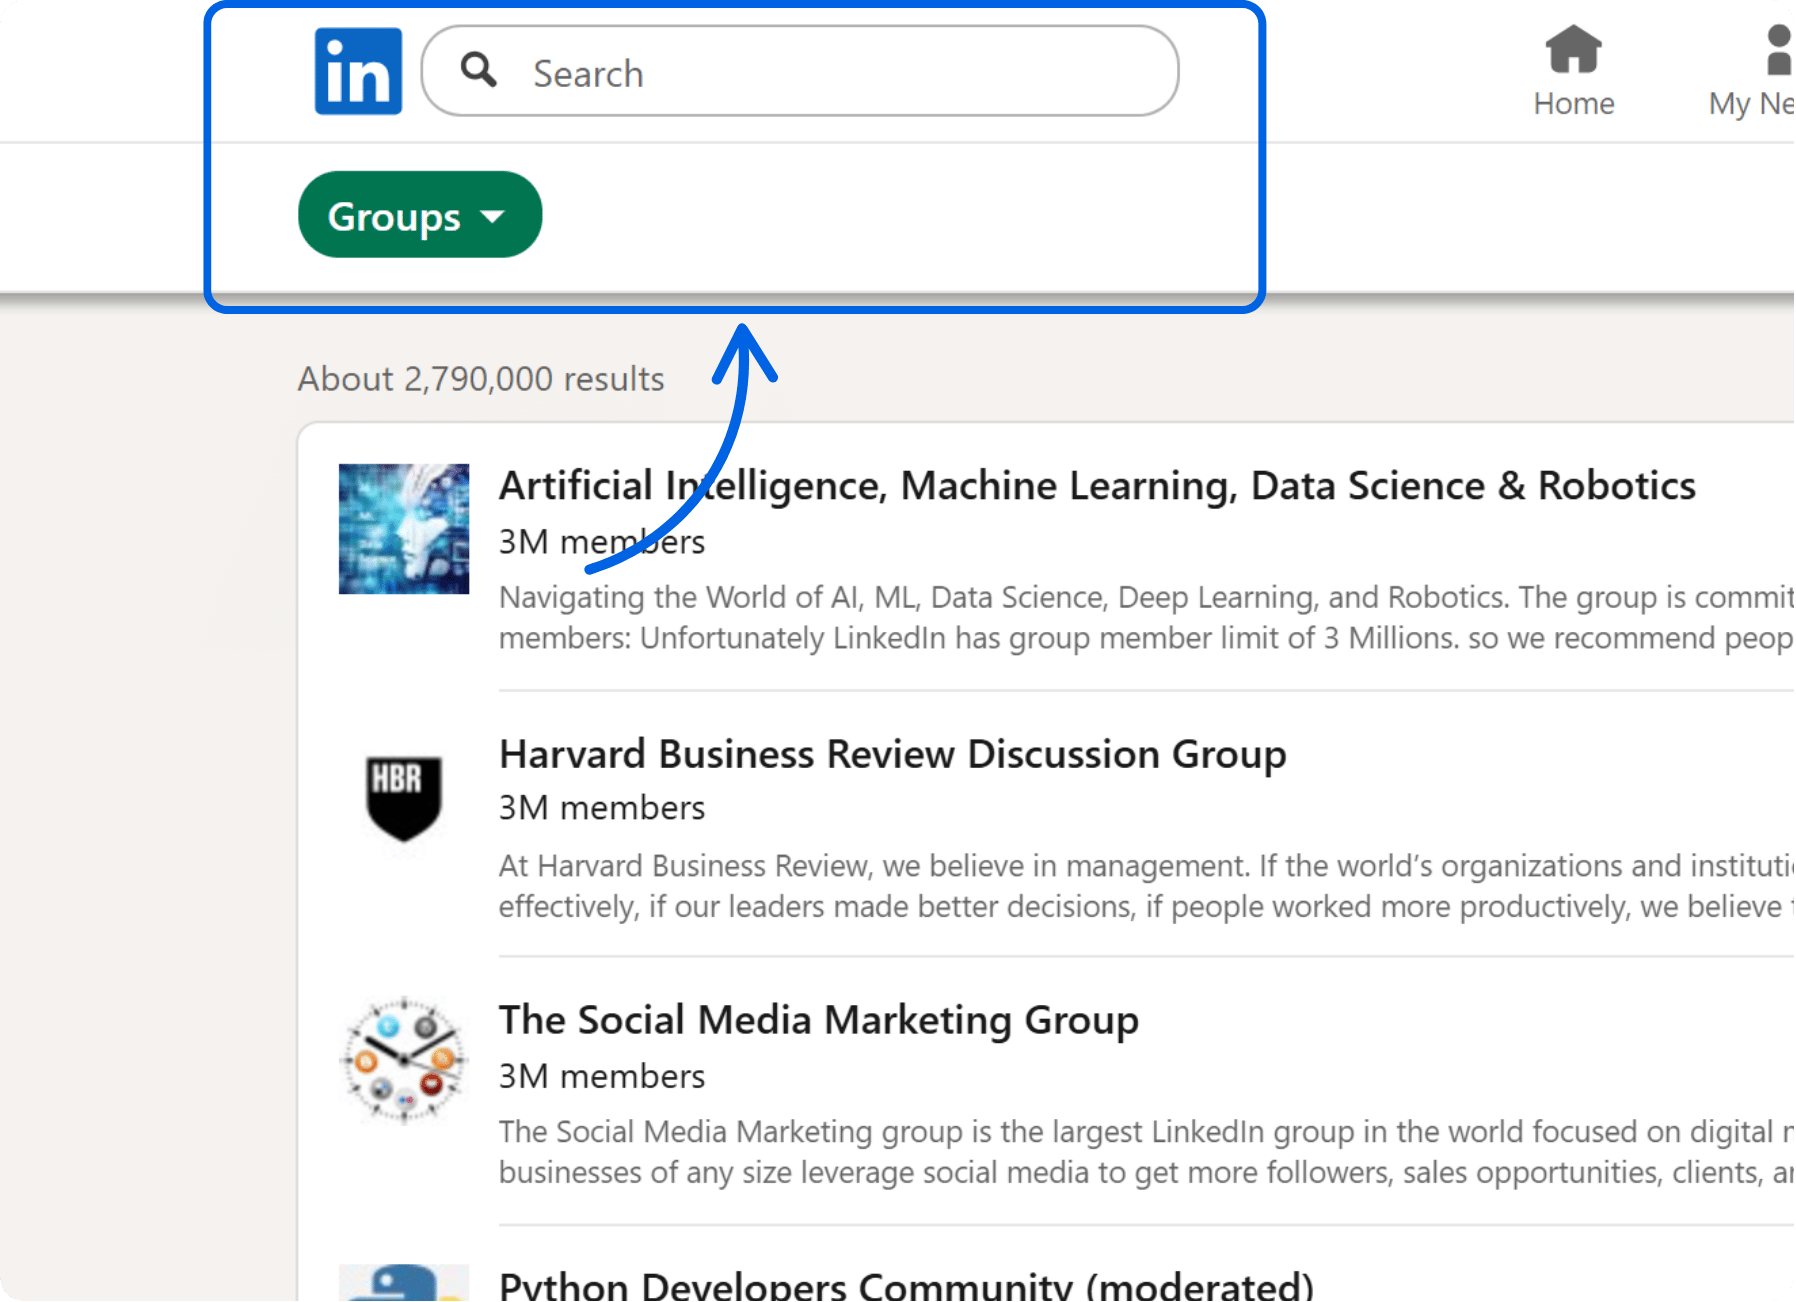Click the 3M members text under the AI group

601,541
